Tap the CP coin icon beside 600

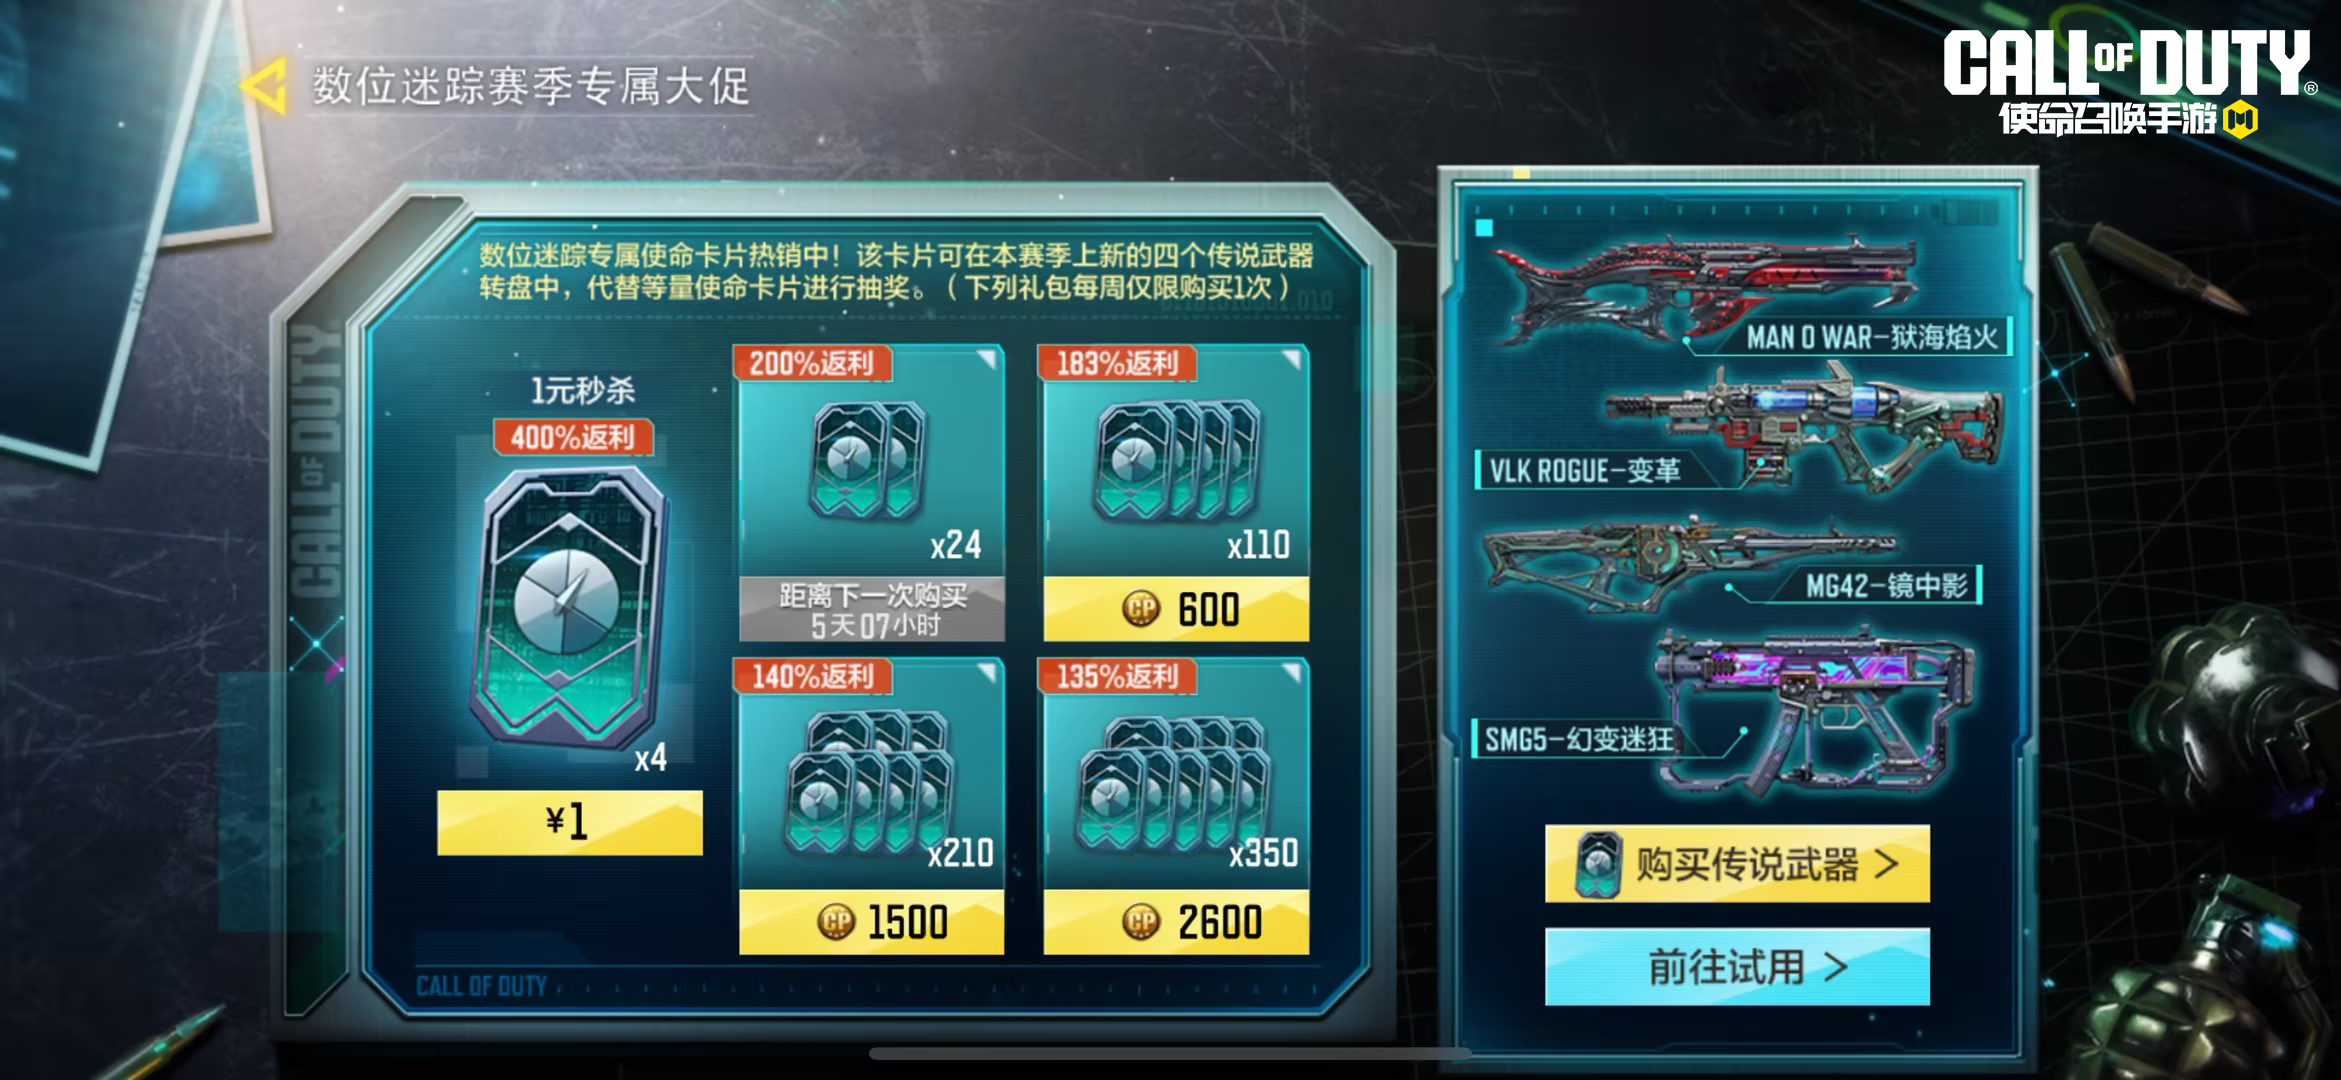click(x=1141, y=608)
